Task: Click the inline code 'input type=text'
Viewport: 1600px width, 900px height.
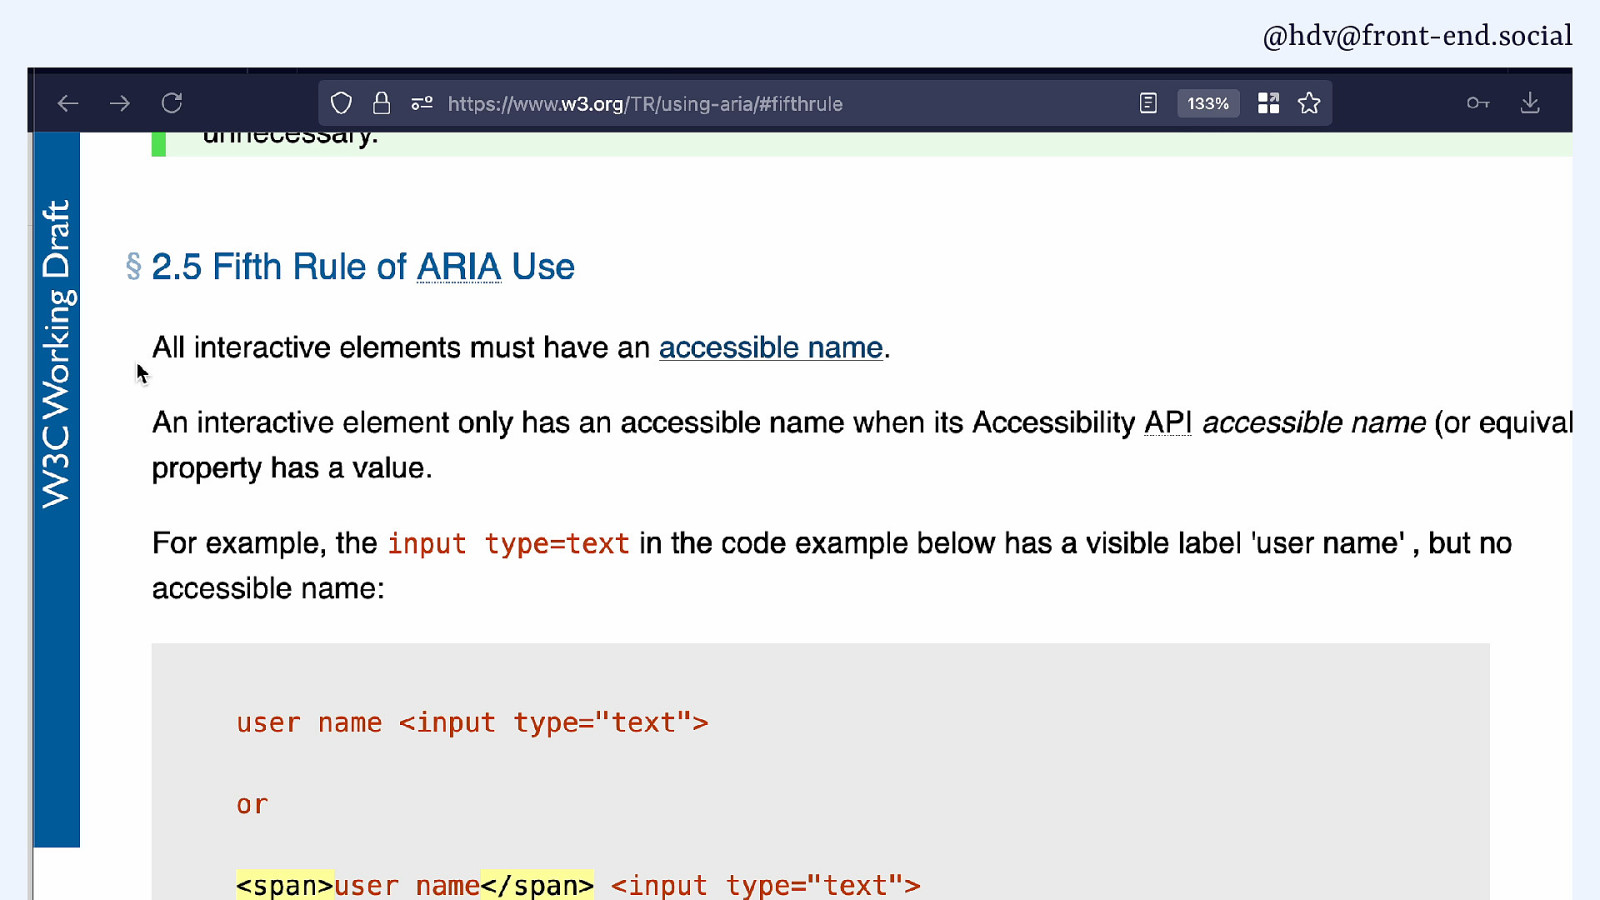Action: (x=508, y=544)
